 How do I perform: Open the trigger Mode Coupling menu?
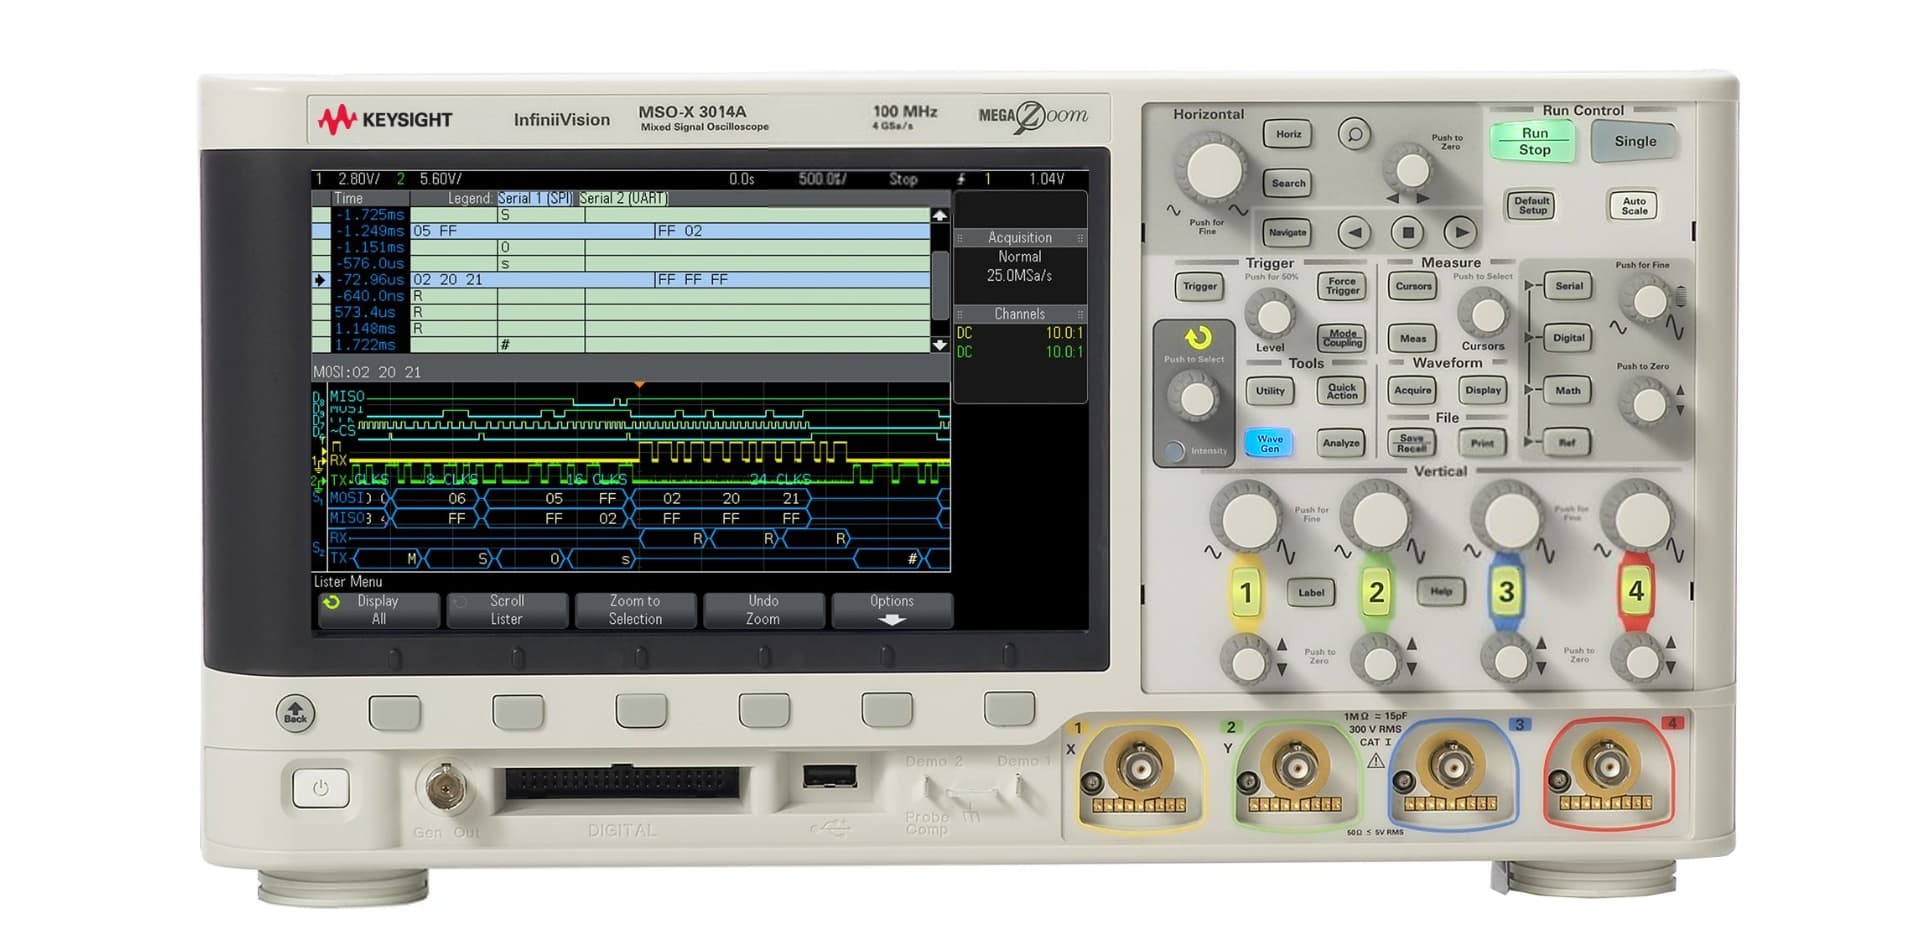1341,339
